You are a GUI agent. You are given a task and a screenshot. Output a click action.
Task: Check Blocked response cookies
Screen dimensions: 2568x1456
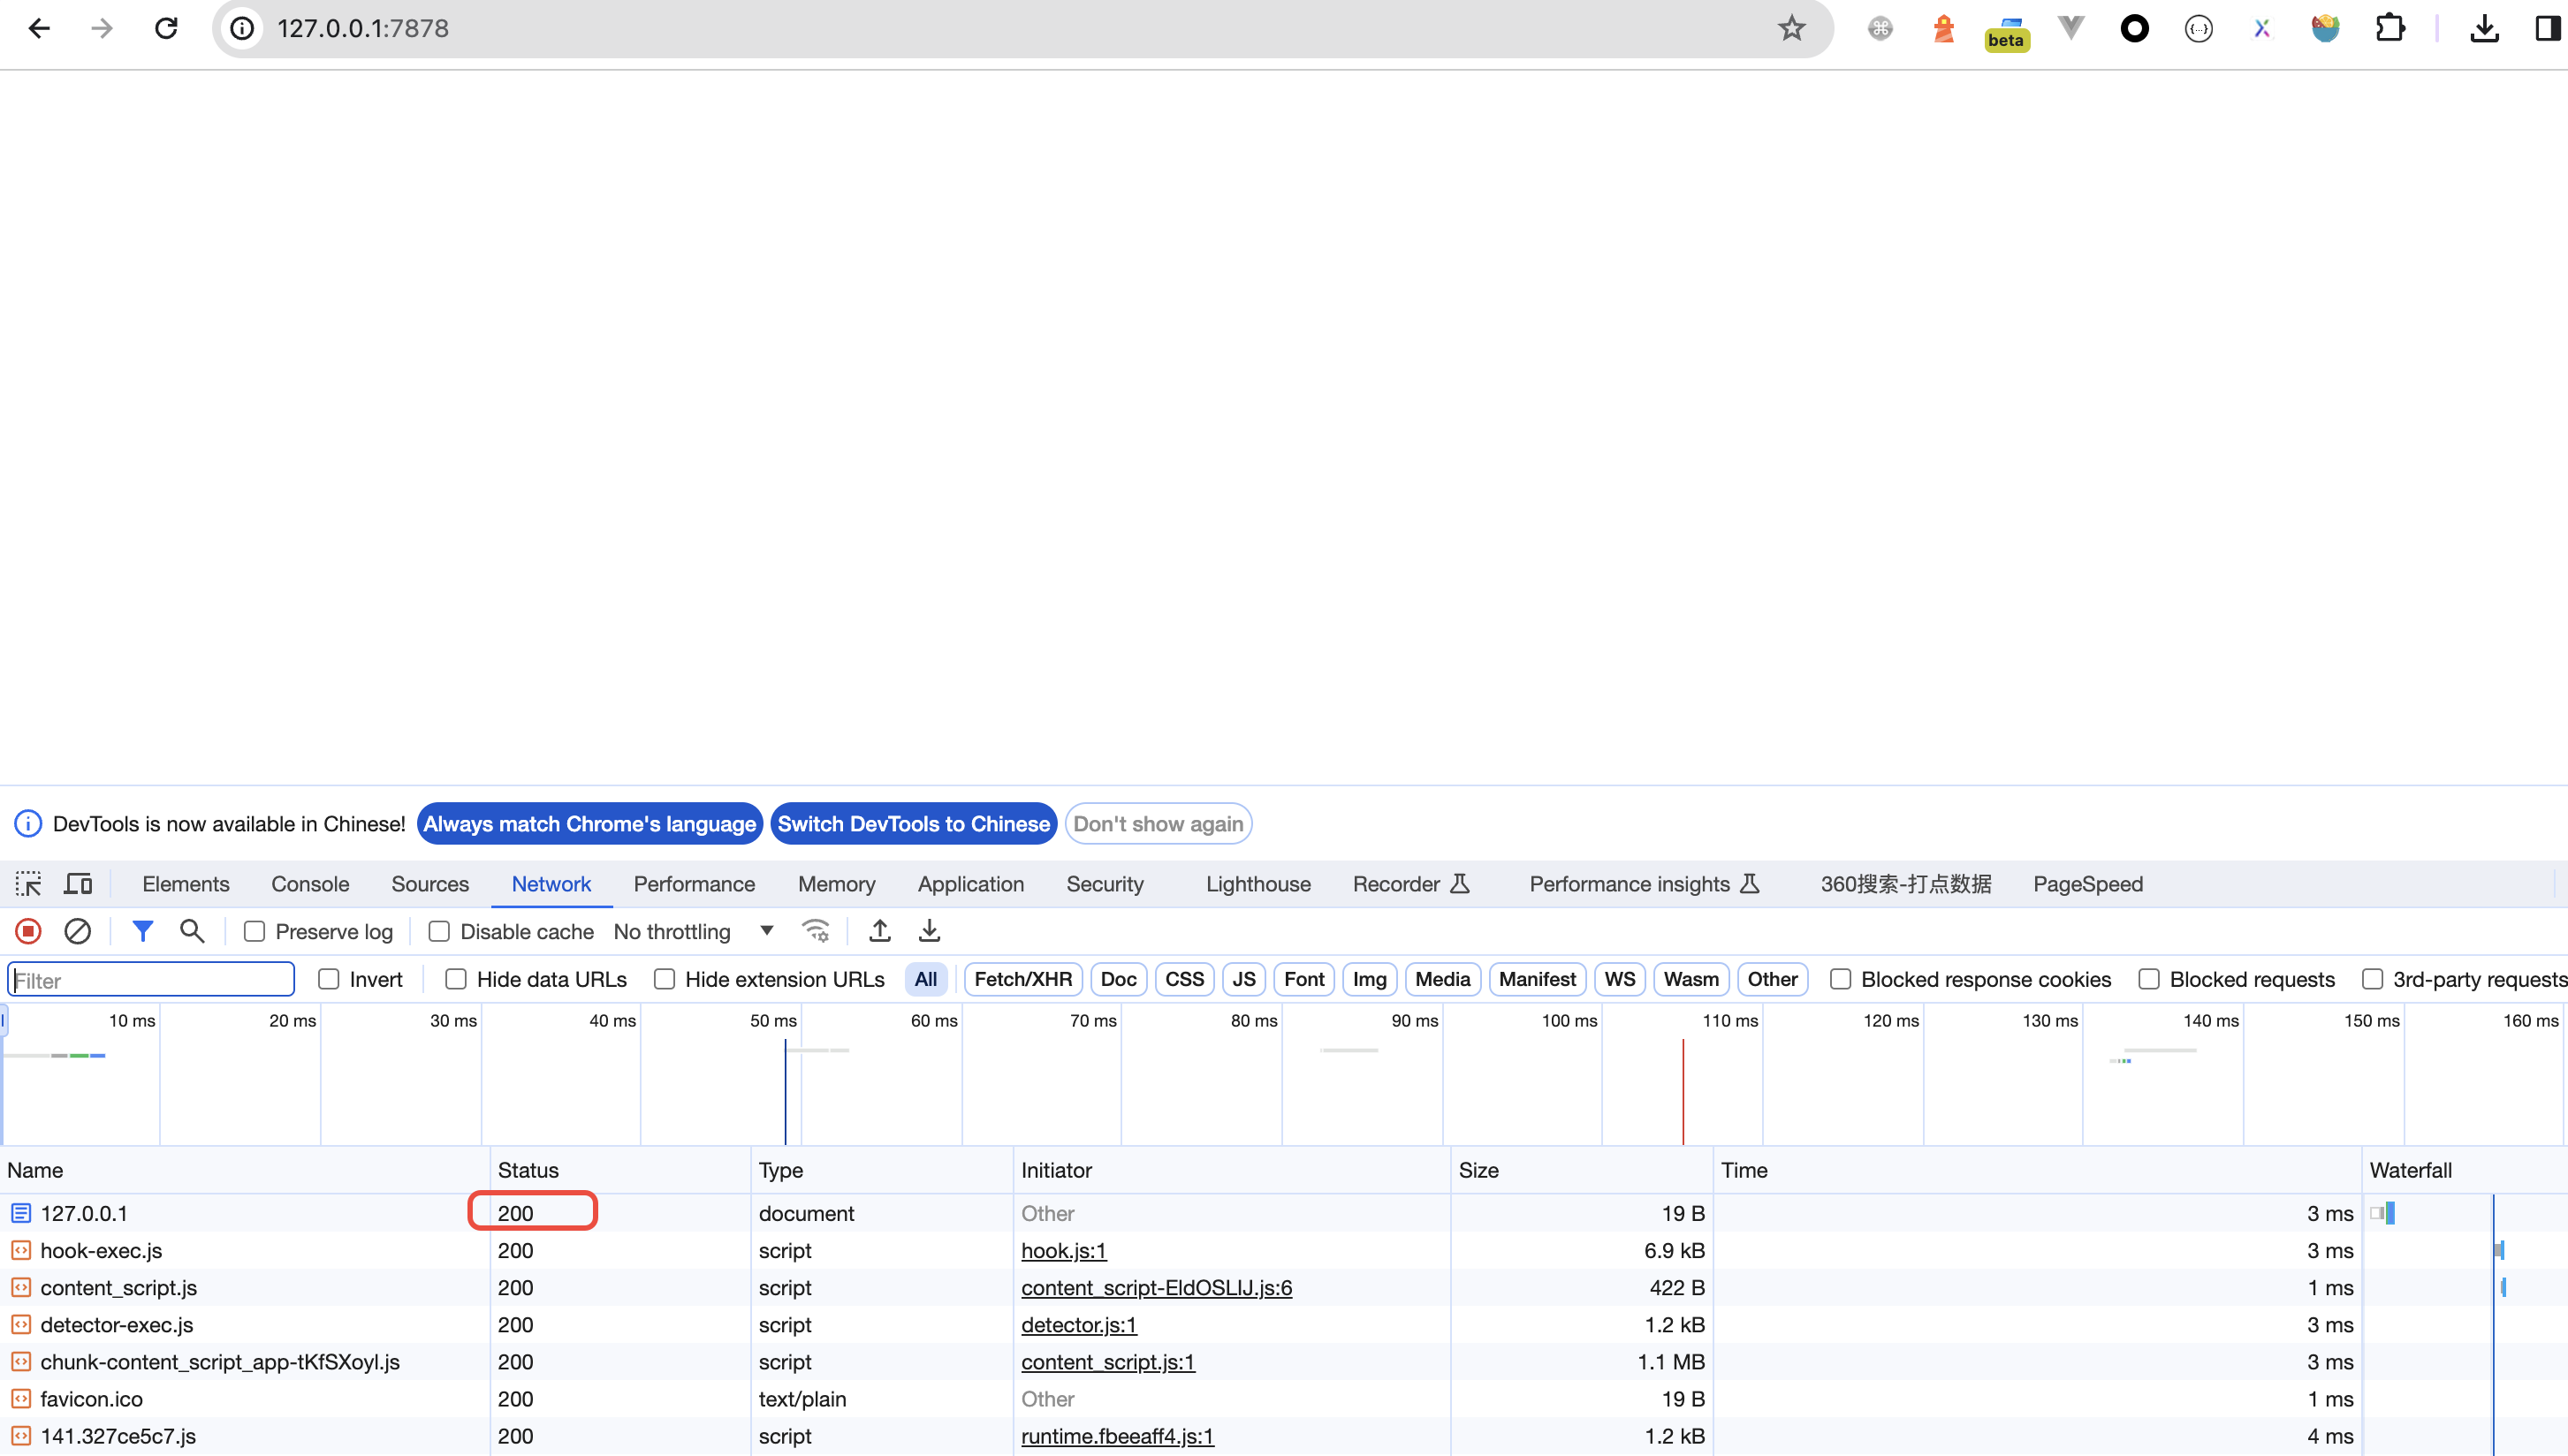pos(1840,980)
